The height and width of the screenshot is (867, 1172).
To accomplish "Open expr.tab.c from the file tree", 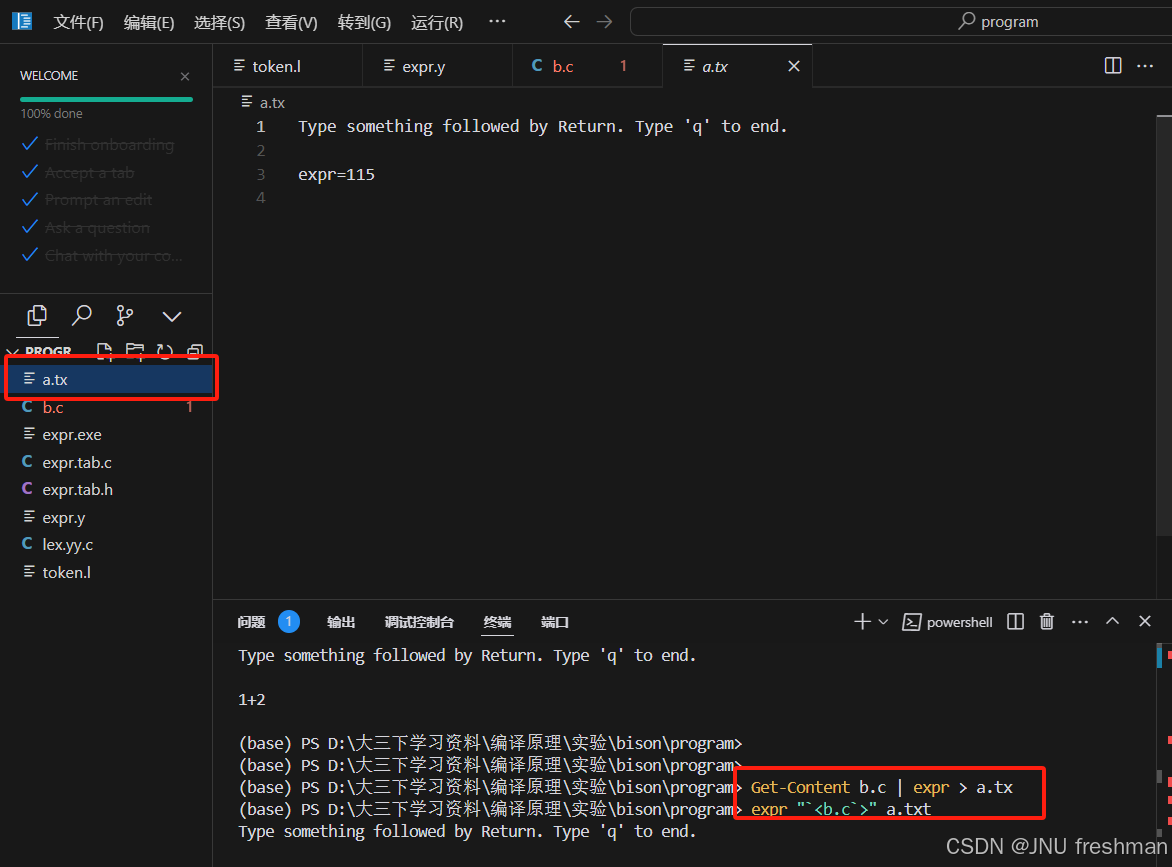I will point(106,463).
